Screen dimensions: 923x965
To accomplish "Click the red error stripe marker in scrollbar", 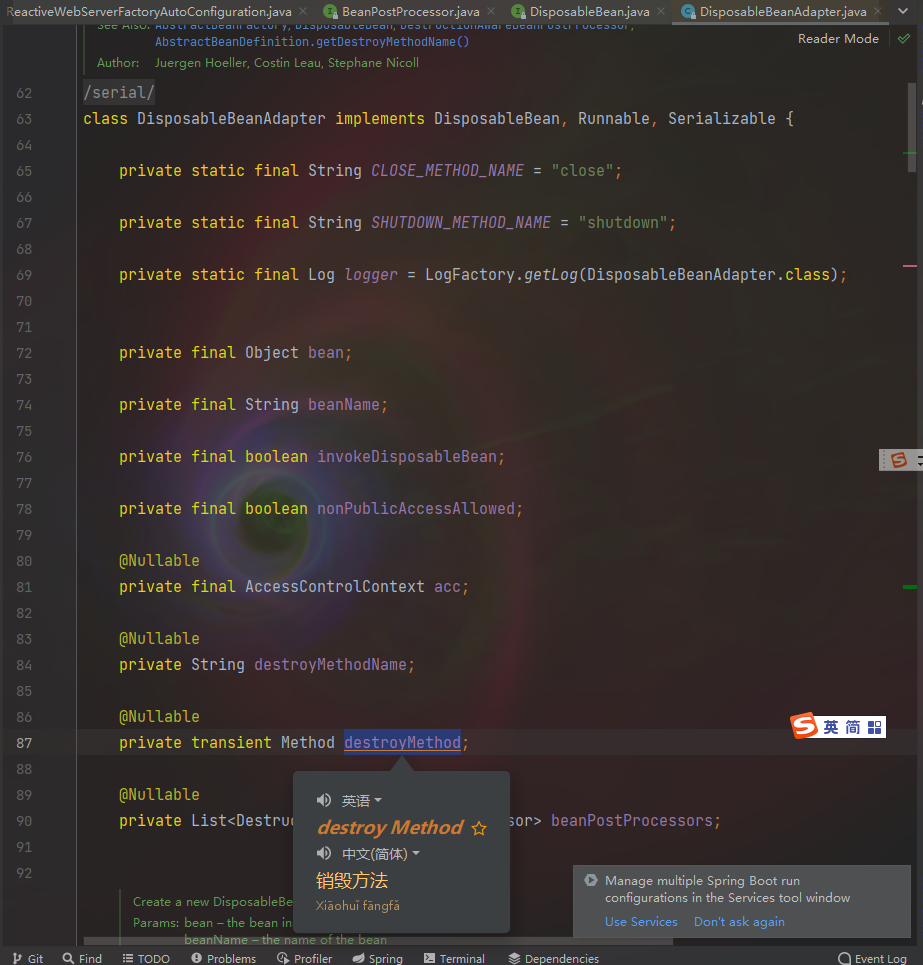I will pyautogui.click(x=909, y=266).
